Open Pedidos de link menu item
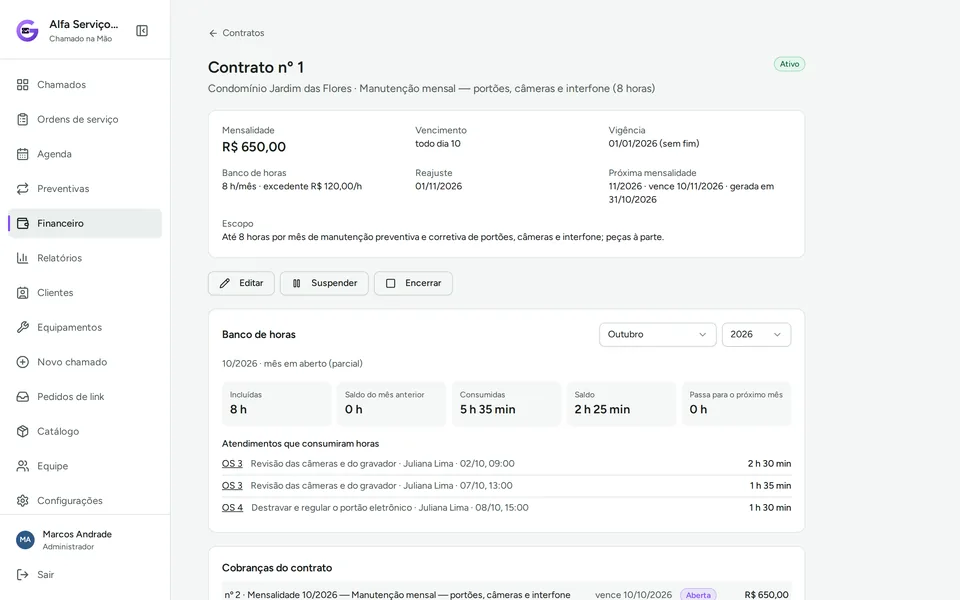This screenshot has height=600, width=960. tap(85, 397)
